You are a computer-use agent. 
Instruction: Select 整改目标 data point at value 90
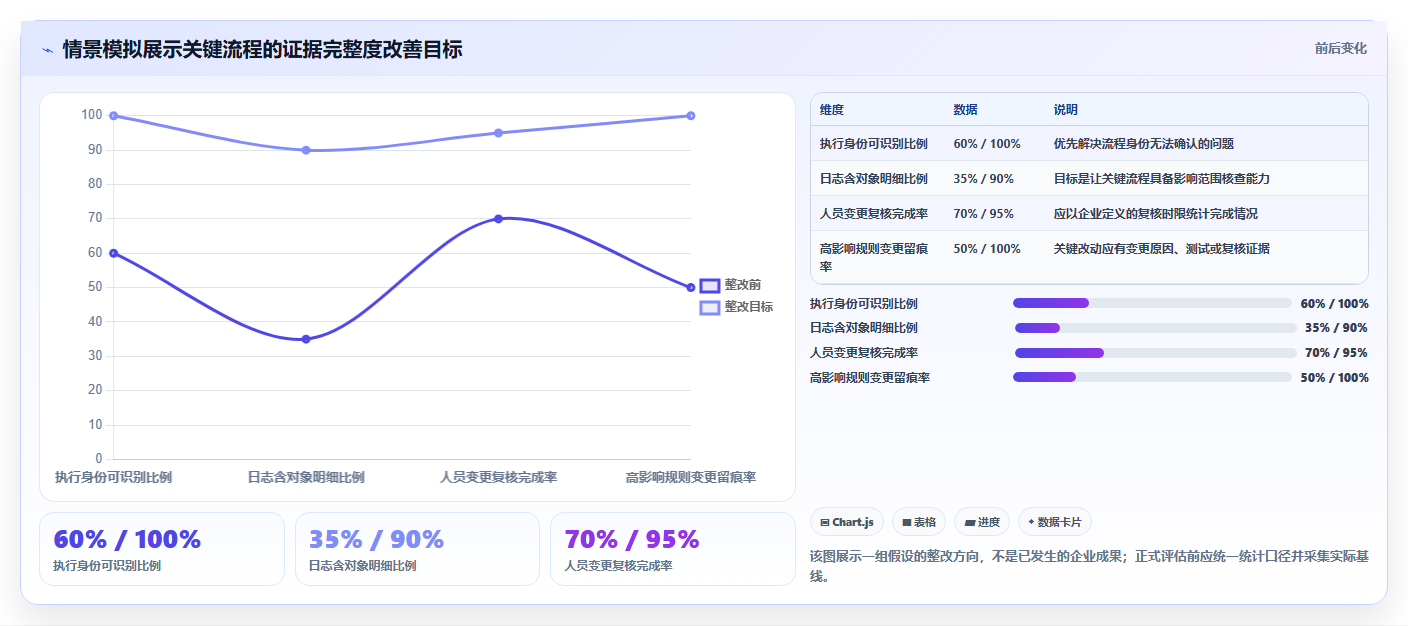306,150
